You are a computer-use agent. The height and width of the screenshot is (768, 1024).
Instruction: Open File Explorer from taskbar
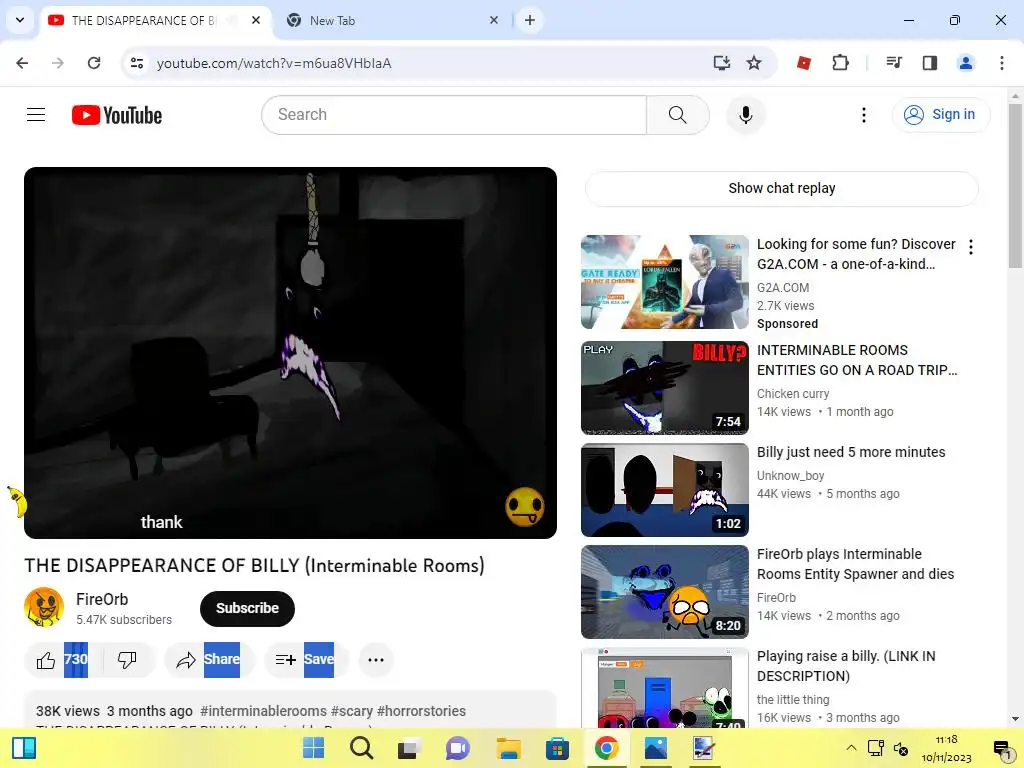pyautogui.click(x=508, y=748)
